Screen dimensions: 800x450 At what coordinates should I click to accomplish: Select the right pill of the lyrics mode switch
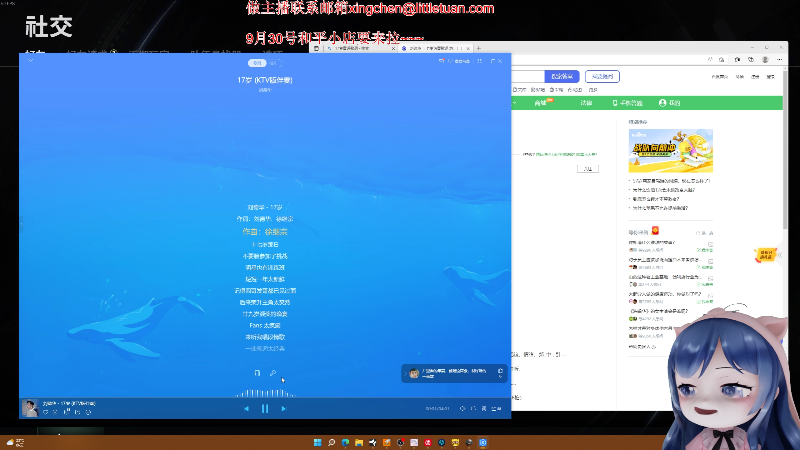click(274, 63)
